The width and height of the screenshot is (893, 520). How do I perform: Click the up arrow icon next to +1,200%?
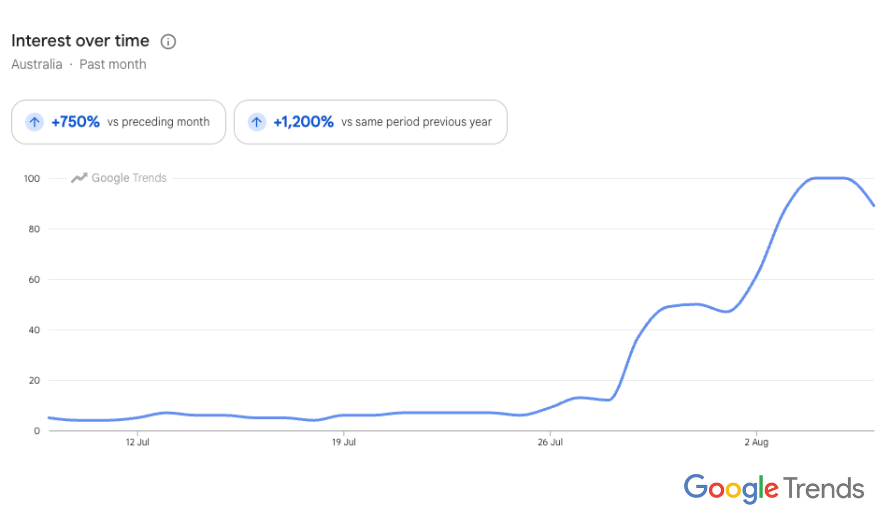point(257,122)
